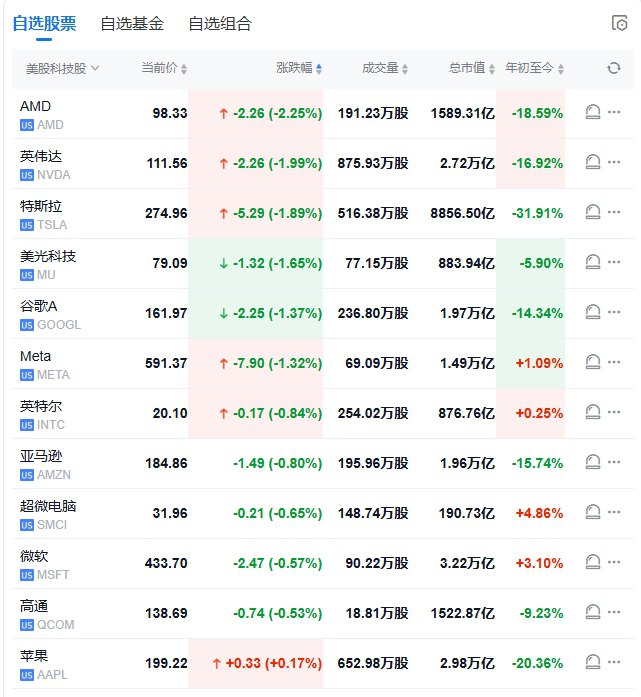This screenshot has width=641, height=697.
Task: Click the change -1.32 (-1.65%) for Micron
Action: click(x=277, y=263)
